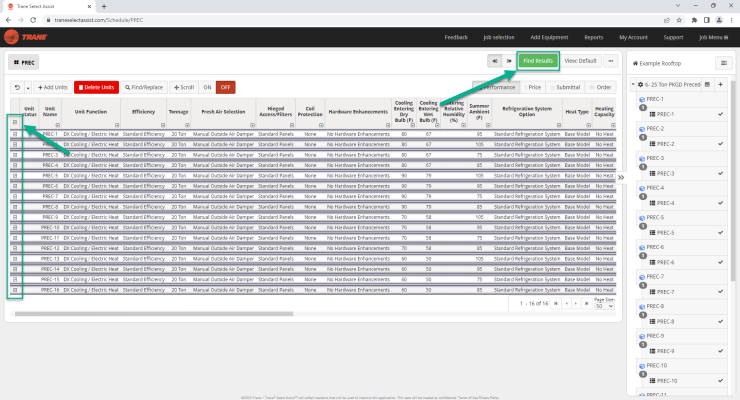Click the expand-right panel arrow icon

[509, 61]
